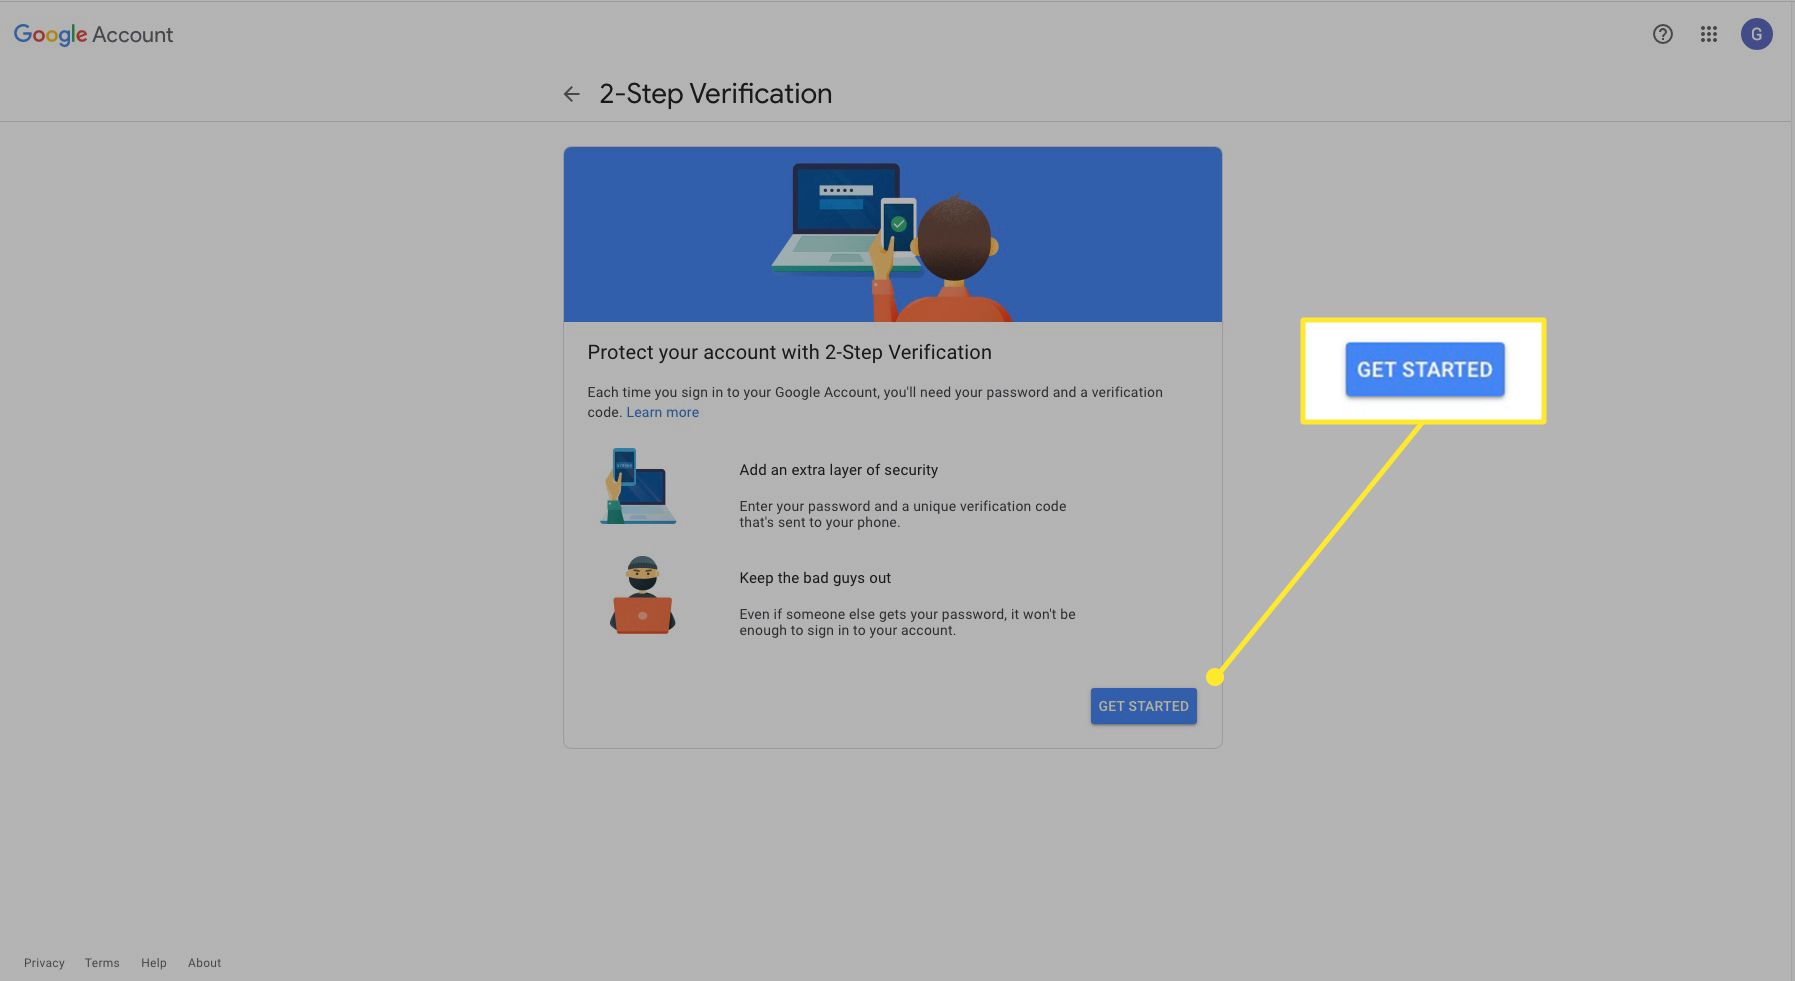Open the Google apps grid
Image resolution: width=1795 pixels, height=981 pixels.
click(x=1708, y=34)
